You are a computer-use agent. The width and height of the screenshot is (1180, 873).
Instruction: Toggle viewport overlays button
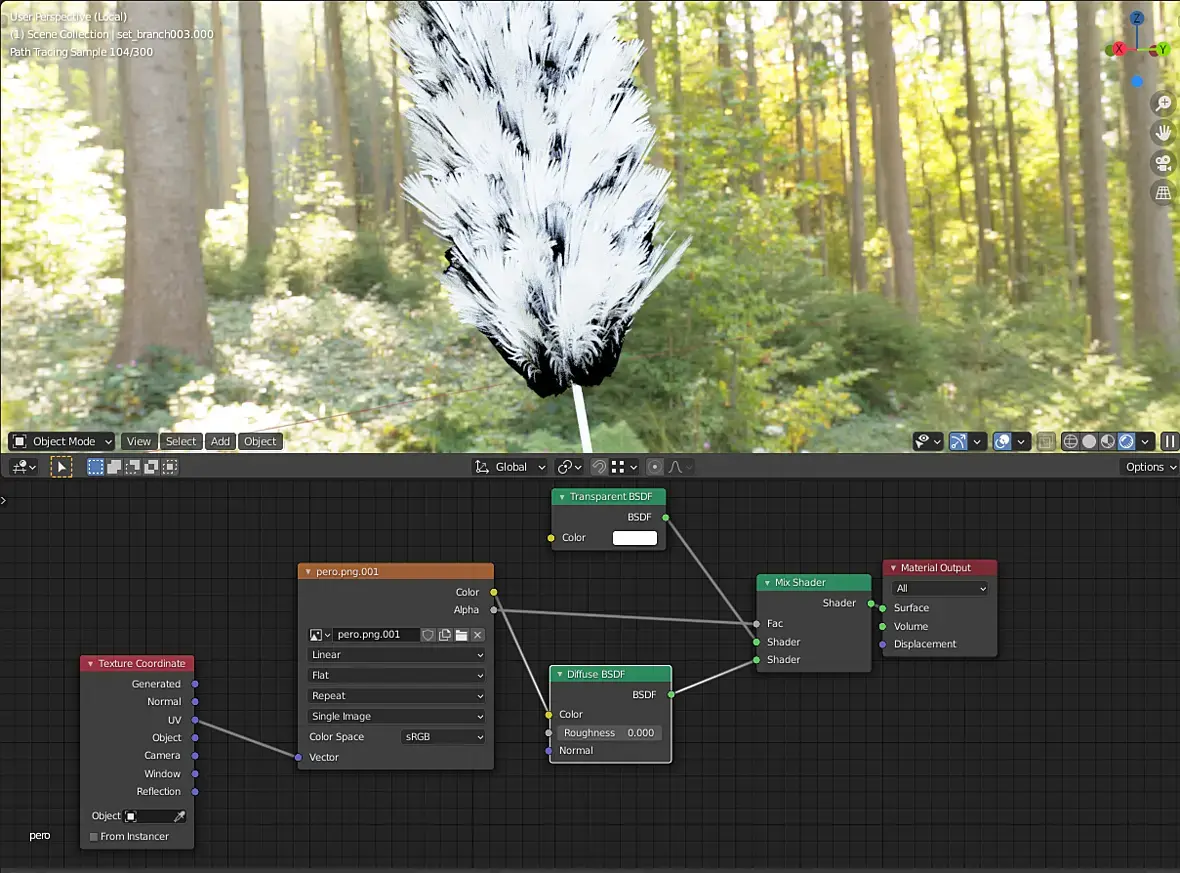[x=1002, y=442]
